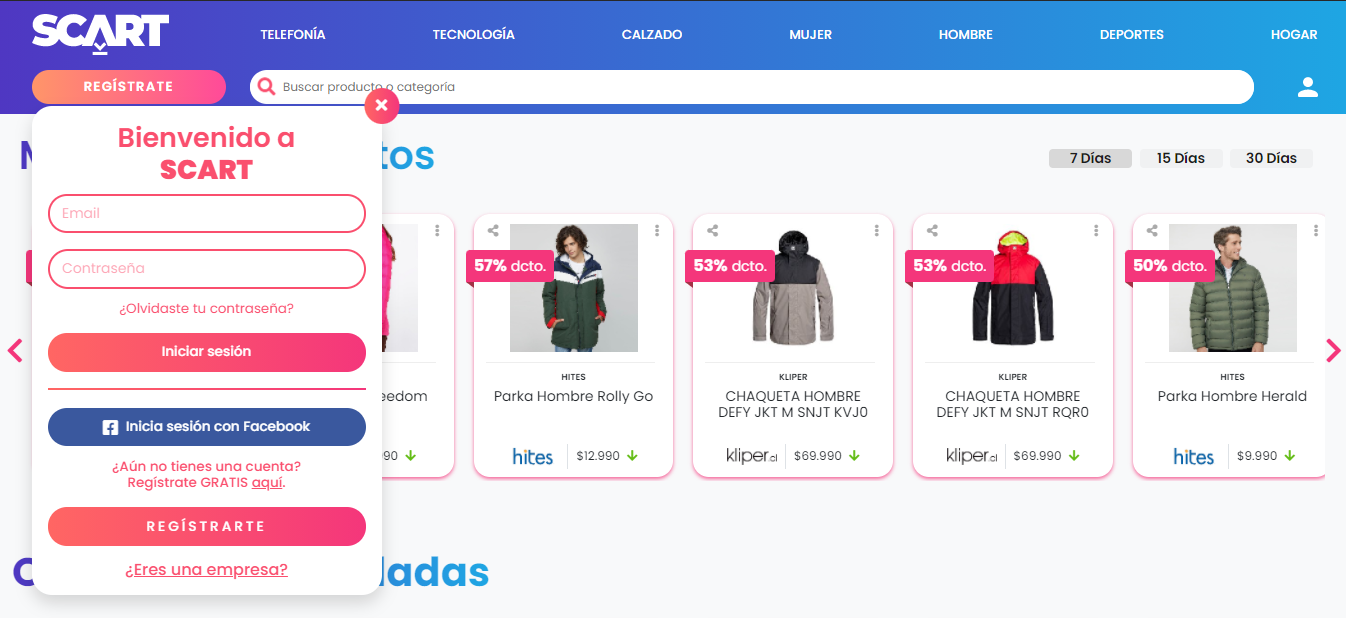This screenshot has width=1346, height=618.
Task: Click the SCART logo
Action: point(100,33)
